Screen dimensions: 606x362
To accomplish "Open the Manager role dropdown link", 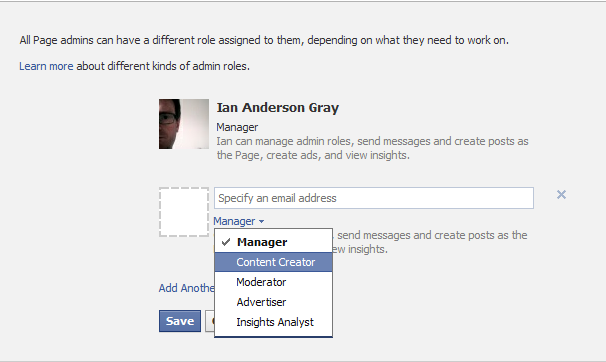I will pos(238,221).
